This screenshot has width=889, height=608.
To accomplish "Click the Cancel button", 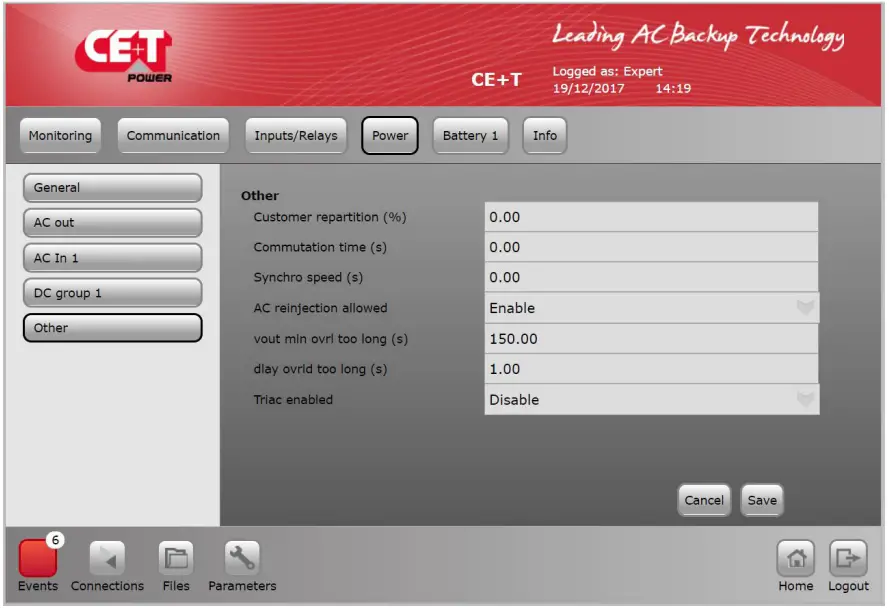I will pos(704,500).
